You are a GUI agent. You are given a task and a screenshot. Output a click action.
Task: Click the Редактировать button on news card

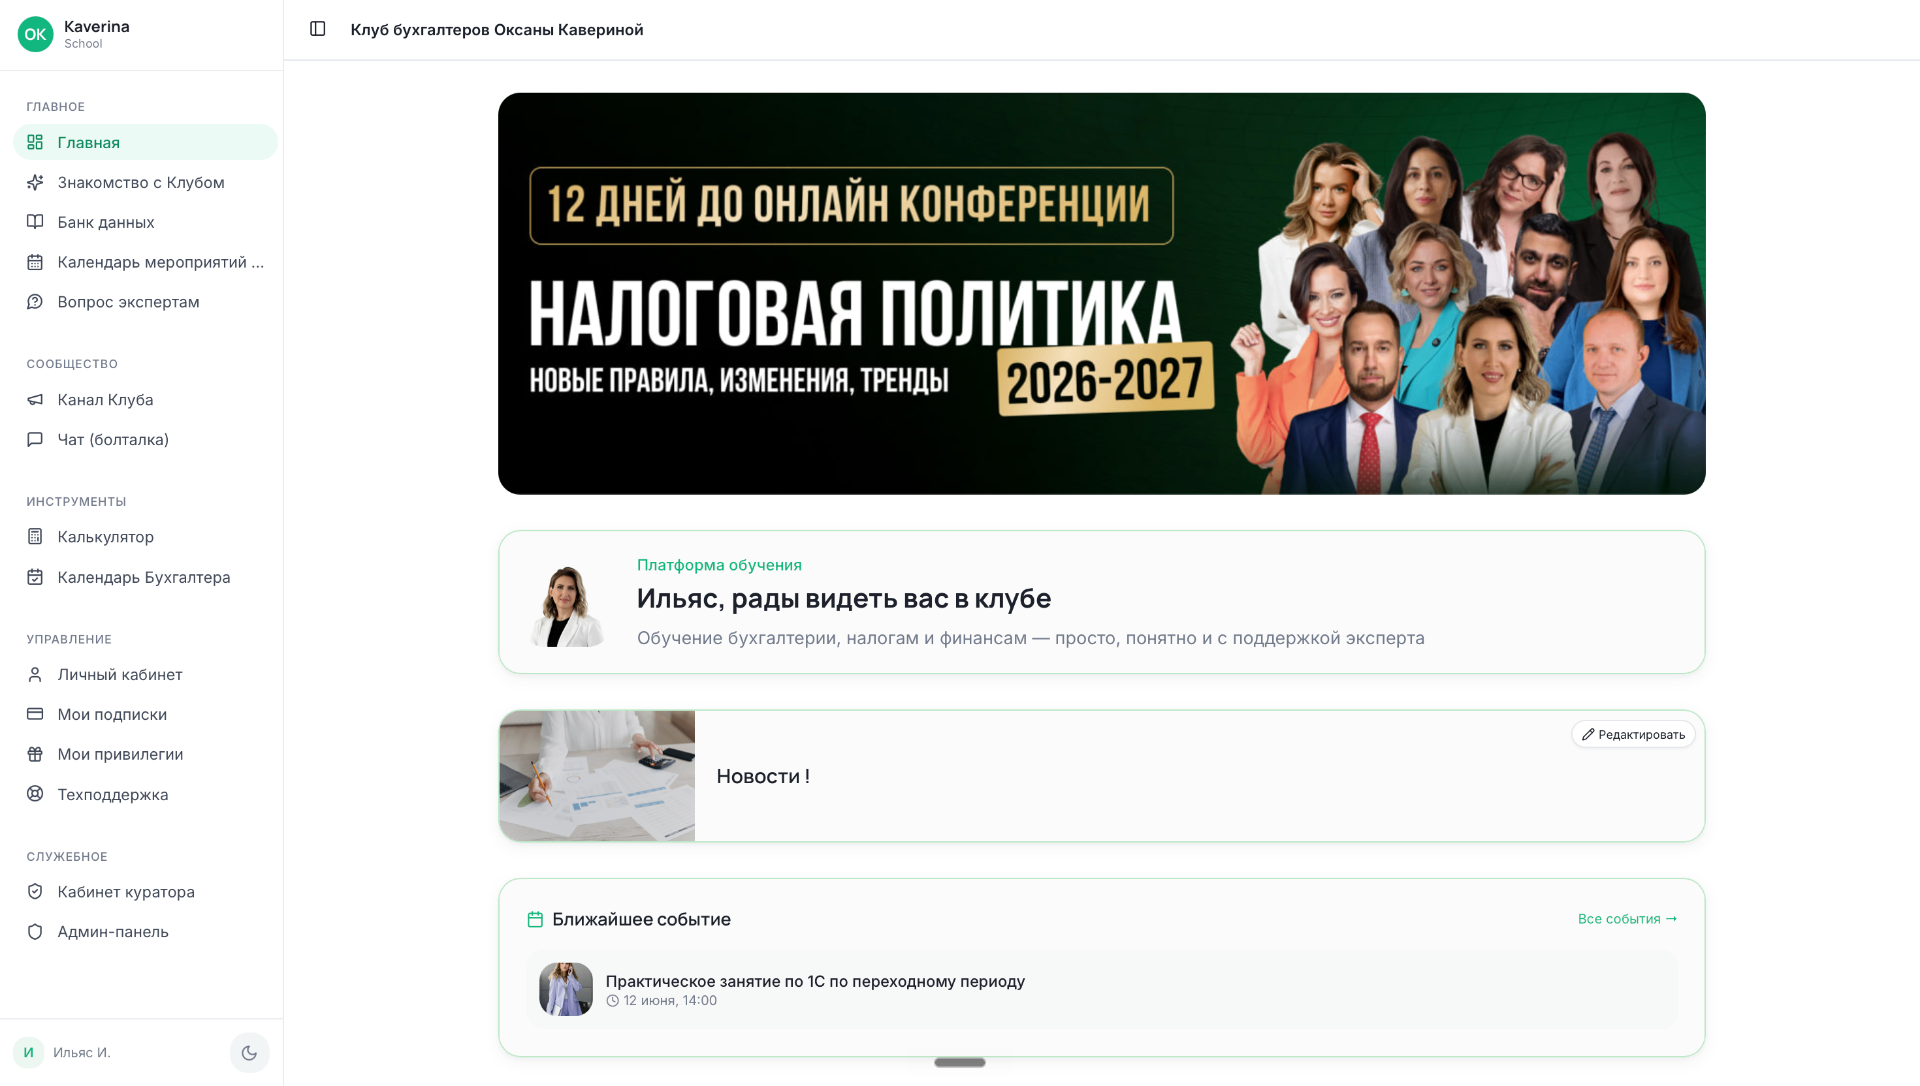tap(1633, 734)
